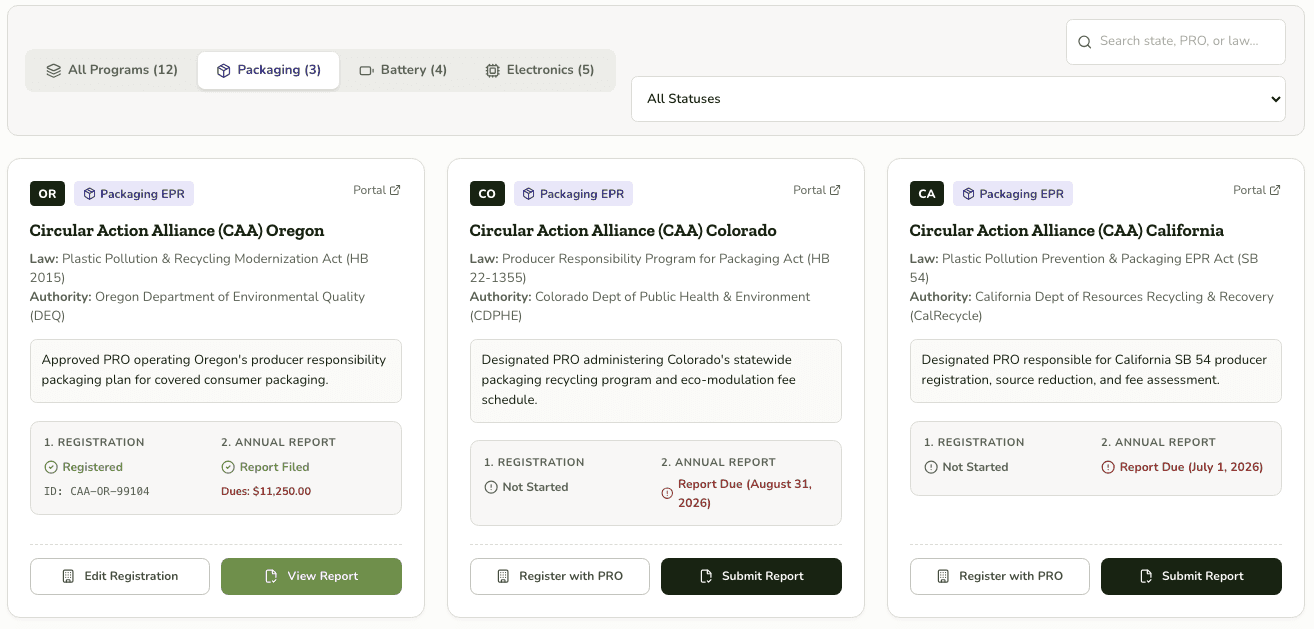The height and width of the screenshot is (629, 1314).
Task: Click the external-link icon on Colorado card
Action: point(835,190)
